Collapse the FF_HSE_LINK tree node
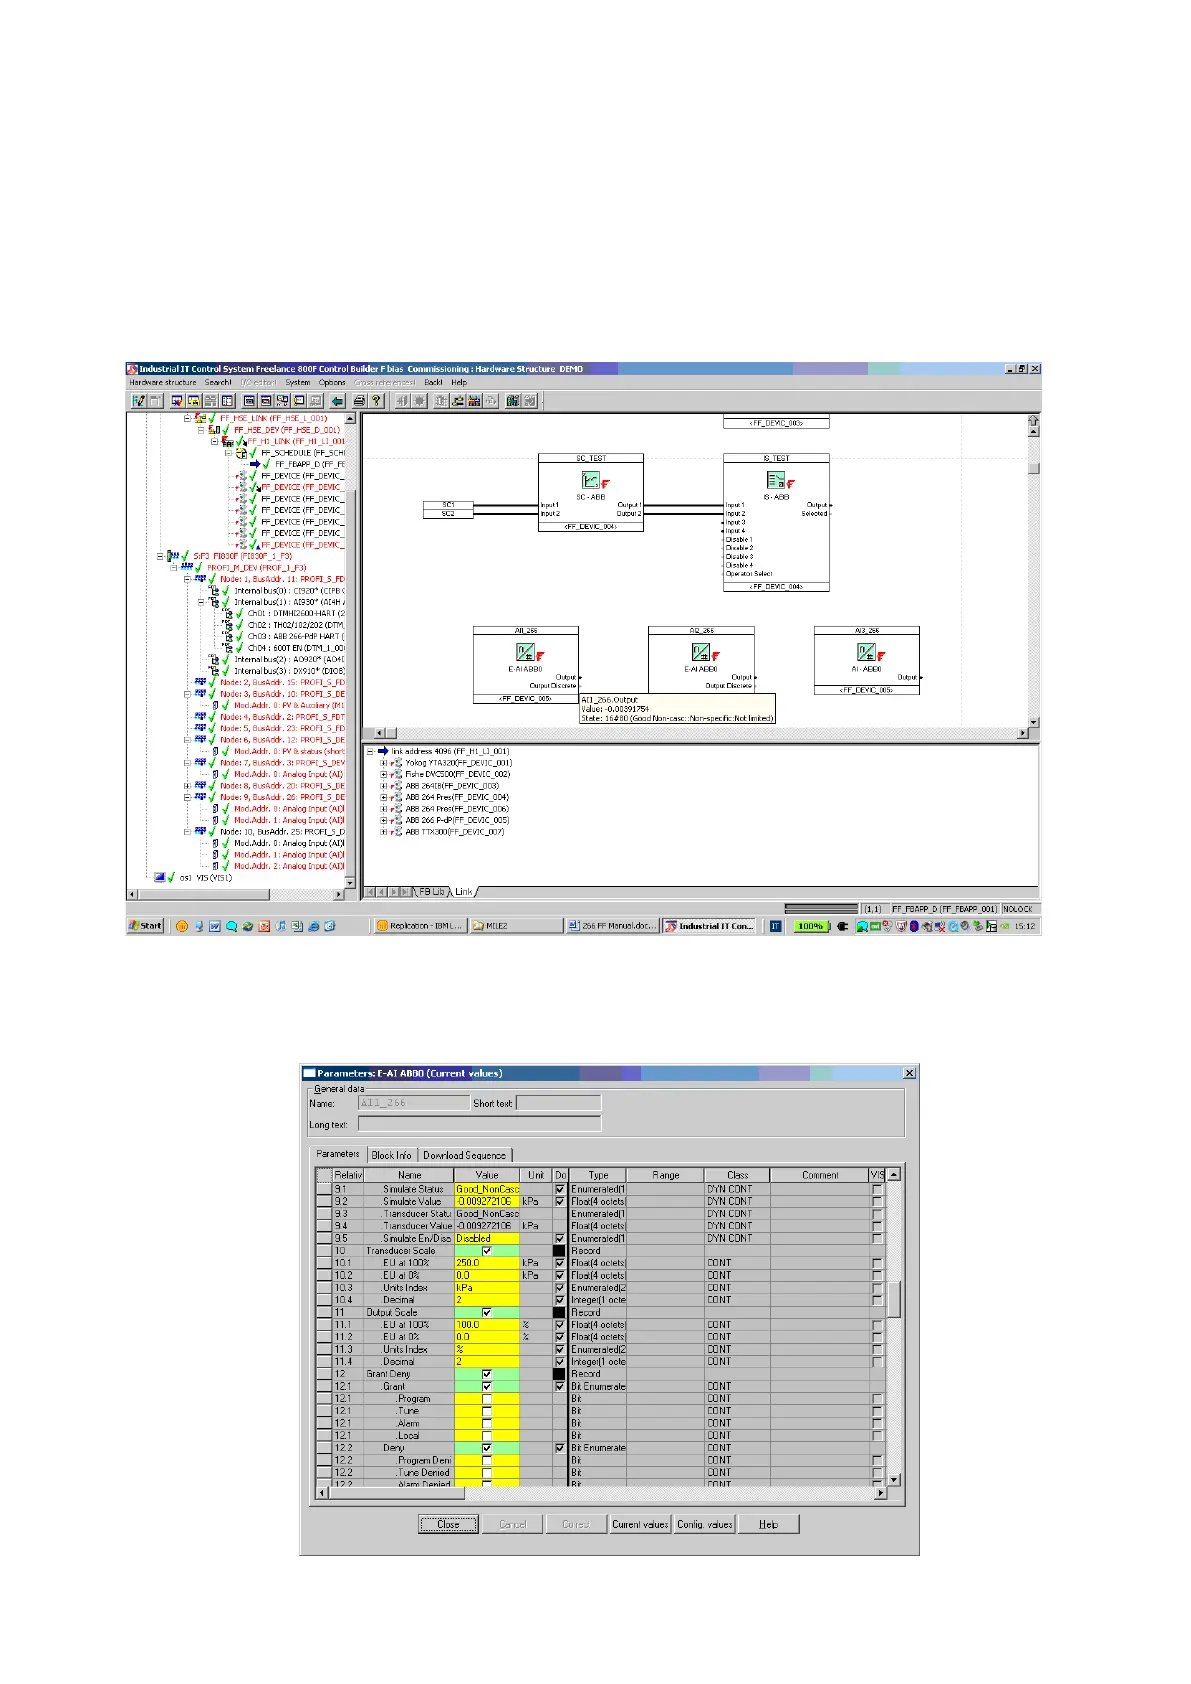Screen dimensions: 1191x1684 [187, 418]
